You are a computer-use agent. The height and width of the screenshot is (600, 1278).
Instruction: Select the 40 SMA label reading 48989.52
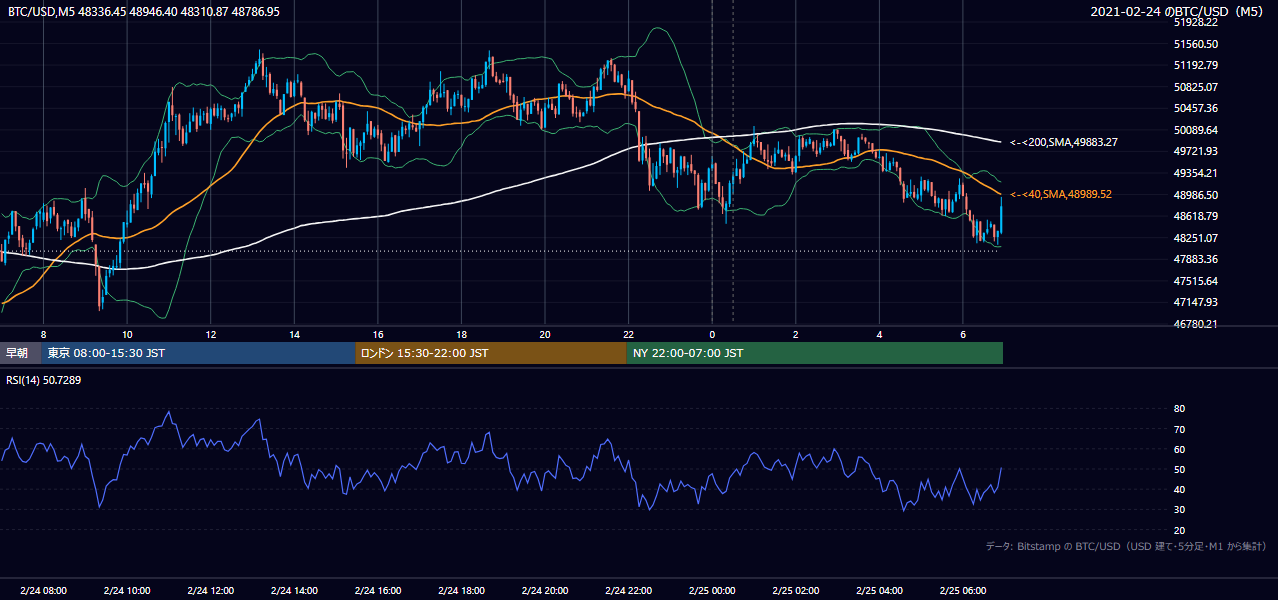[1063, 194]
